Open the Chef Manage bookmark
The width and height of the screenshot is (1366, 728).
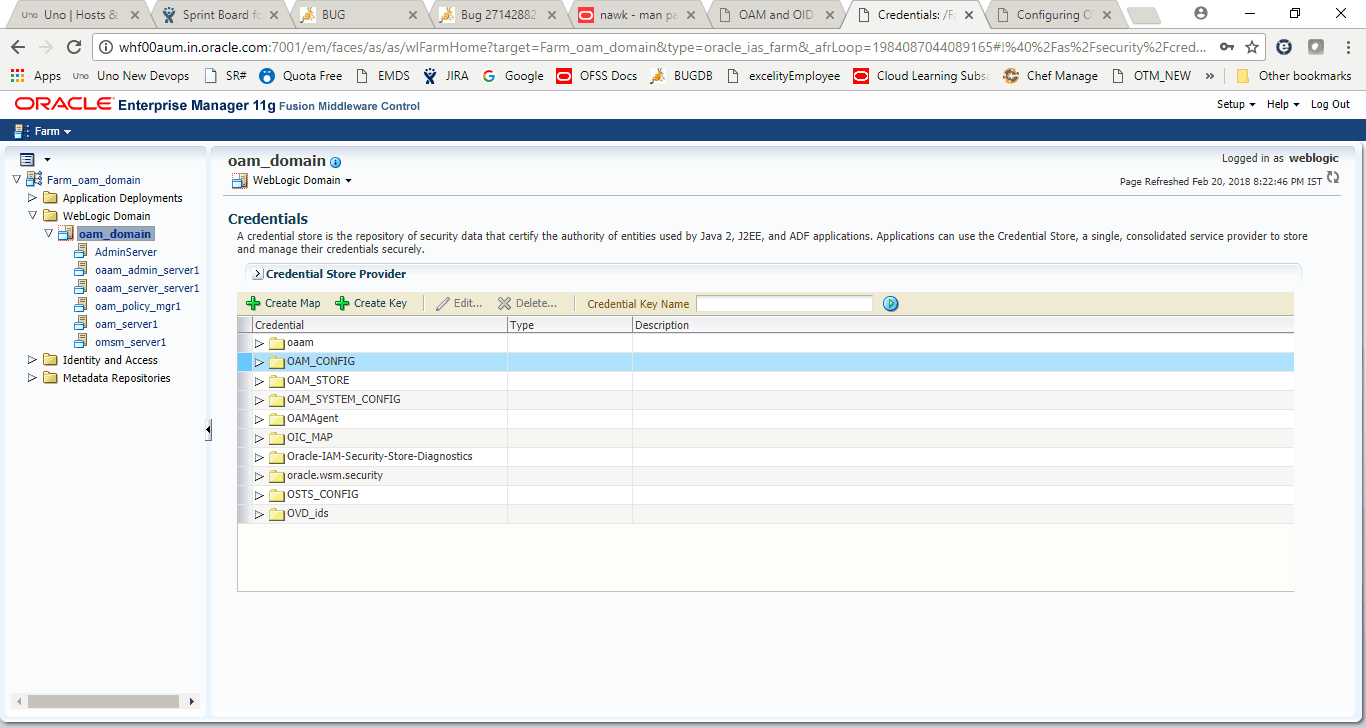click(1050, 76)
